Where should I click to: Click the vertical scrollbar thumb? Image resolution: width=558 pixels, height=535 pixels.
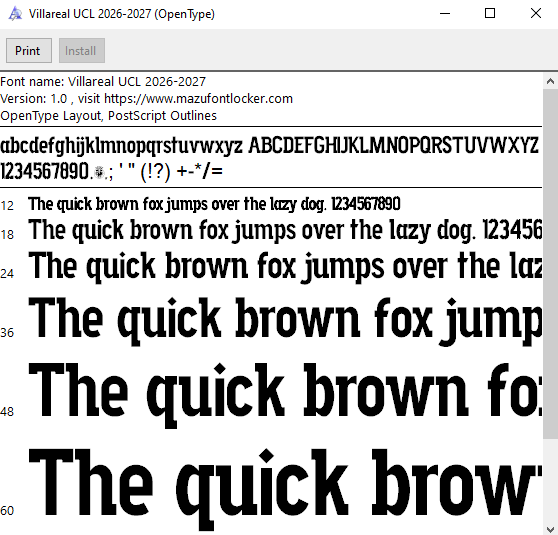click(x=550, y=264)
